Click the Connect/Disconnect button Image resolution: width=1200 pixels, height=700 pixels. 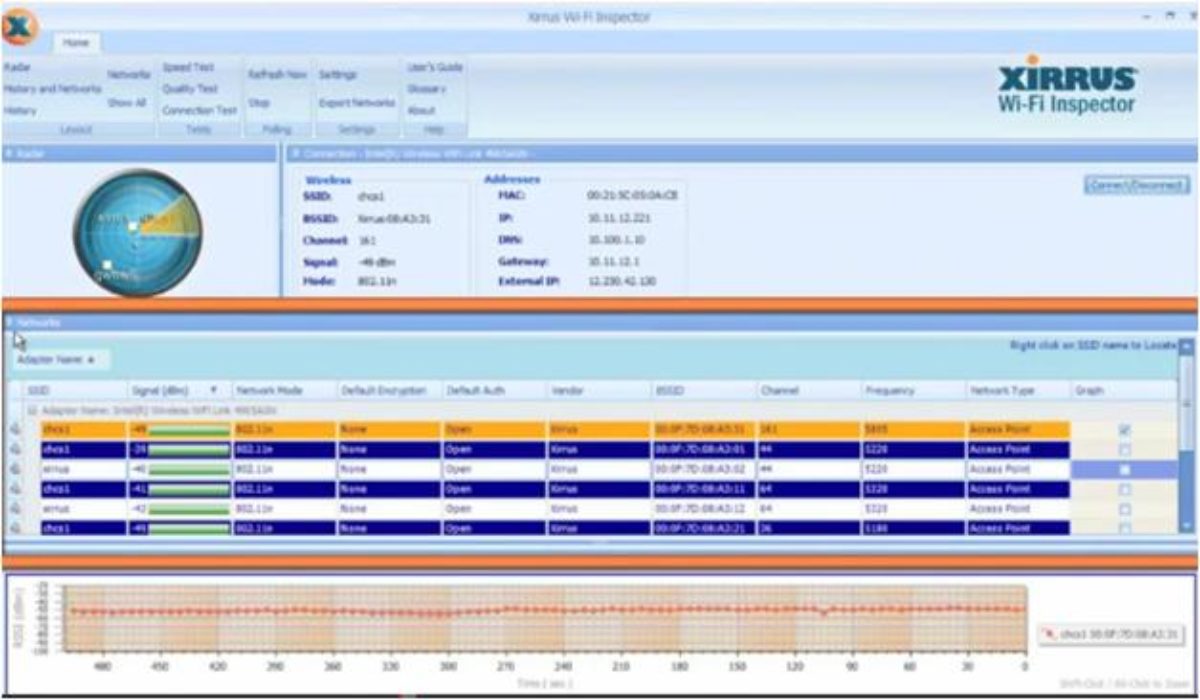[x=1137, y=185]
